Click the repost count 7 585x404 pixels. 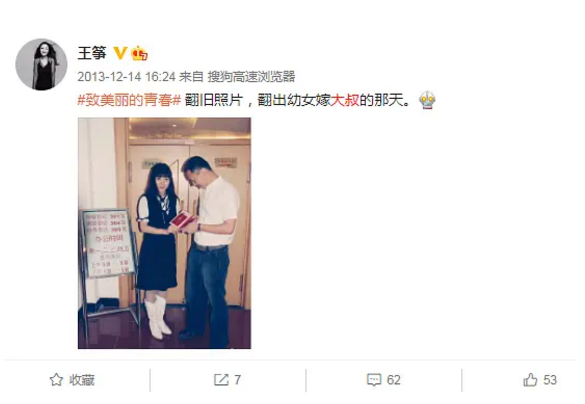point(237,380)
